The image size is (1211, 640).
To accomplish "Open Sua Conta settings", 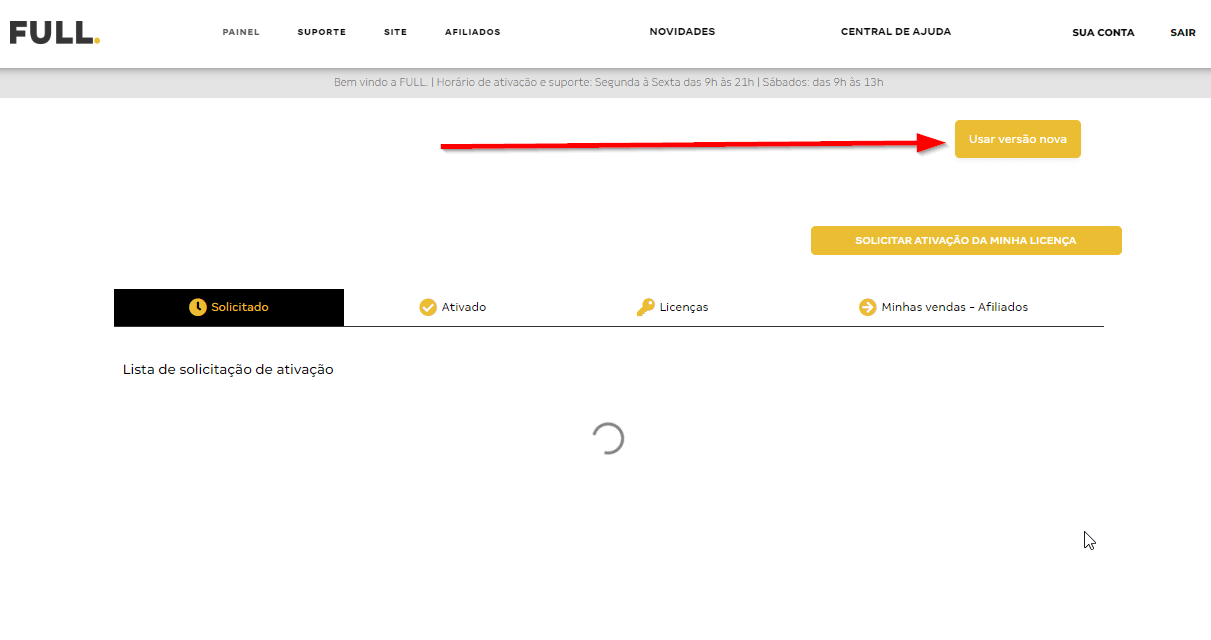I will (x=1103, y=33).
